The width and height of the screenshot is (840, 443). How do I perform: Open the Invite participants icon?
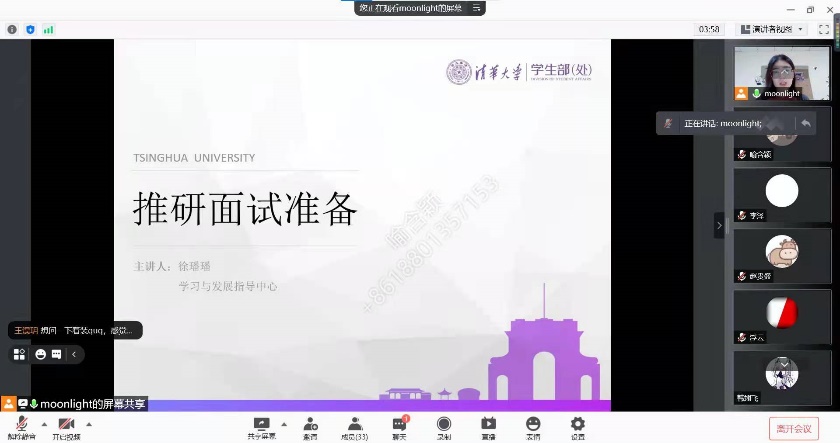[x=311, y=425]
